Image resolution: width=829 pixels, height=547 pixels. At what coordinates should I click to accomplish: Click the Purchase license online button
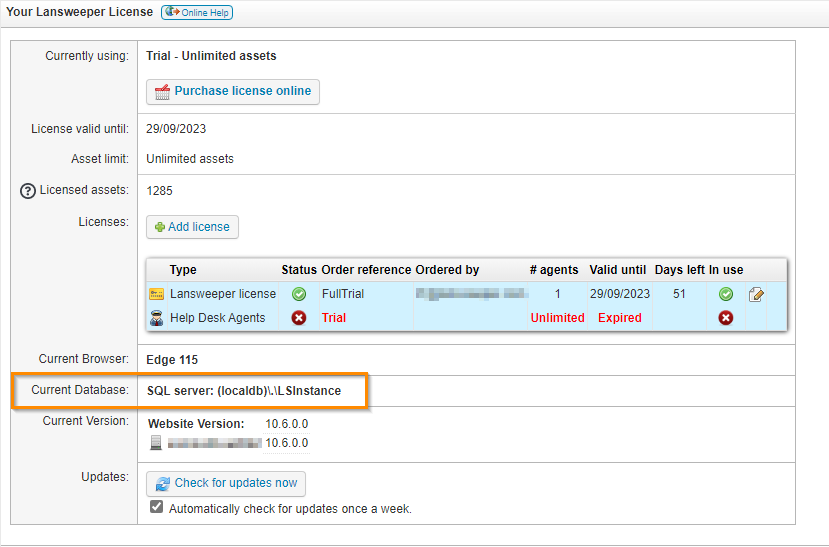[x=233, y=91]
